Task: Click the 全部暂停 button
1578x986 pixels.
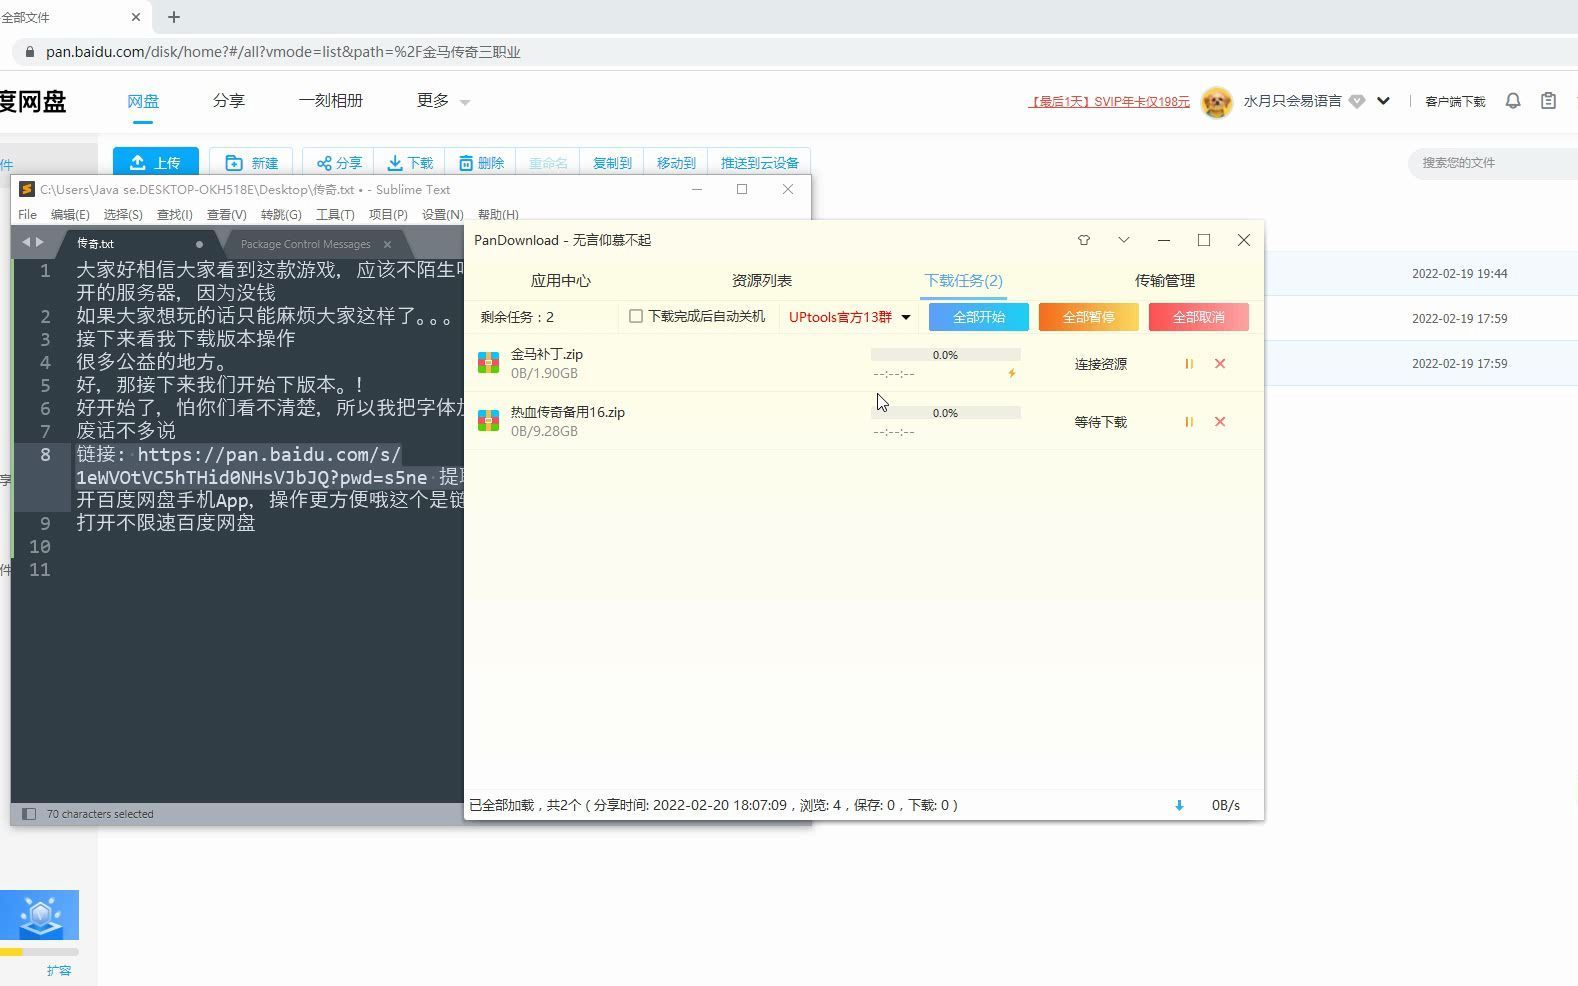Action: [x=1089, y=317]
